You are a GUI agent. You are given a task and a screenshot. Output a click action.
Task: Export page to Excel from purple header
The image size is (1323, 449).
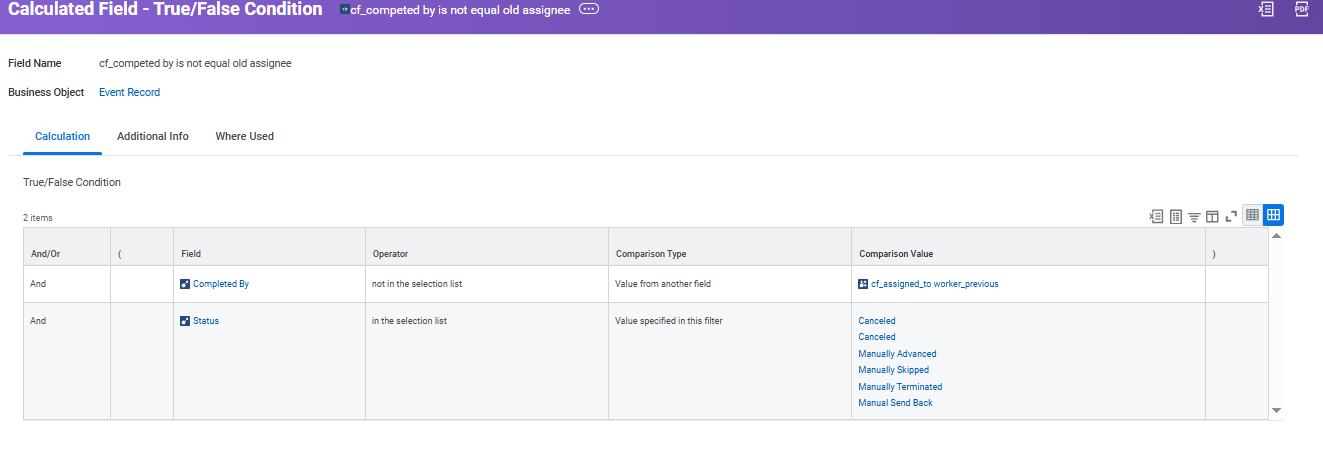pyautogui.click(x=1266, y=9)
